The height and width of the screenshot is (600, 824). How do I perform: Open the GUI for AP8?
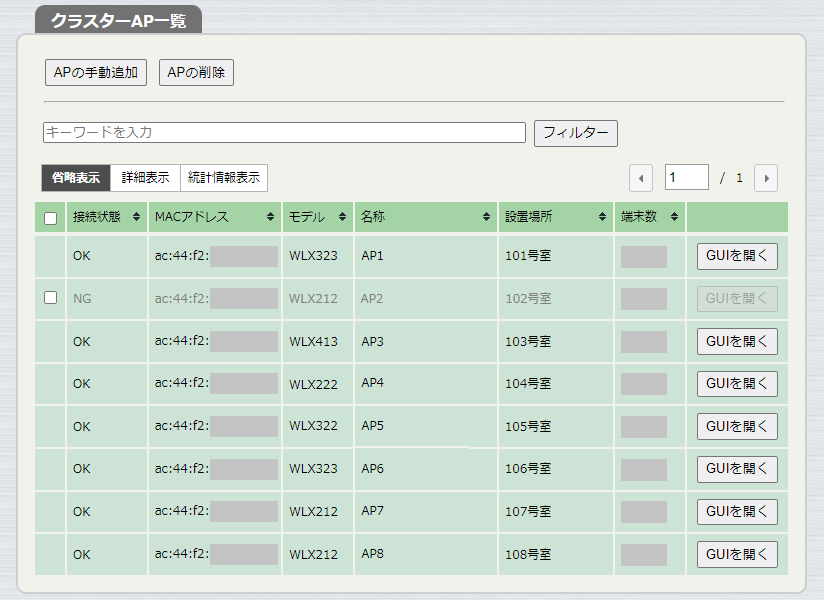click(737, 554)
